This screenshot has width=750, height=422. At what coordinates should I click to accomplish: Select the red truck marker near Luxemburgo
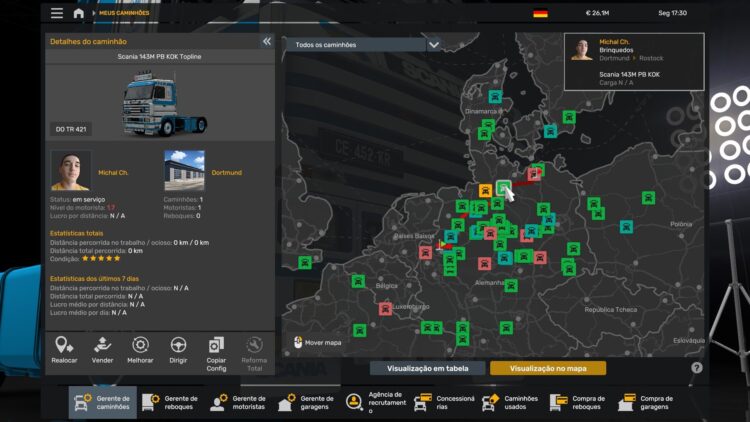coord(385,309)
